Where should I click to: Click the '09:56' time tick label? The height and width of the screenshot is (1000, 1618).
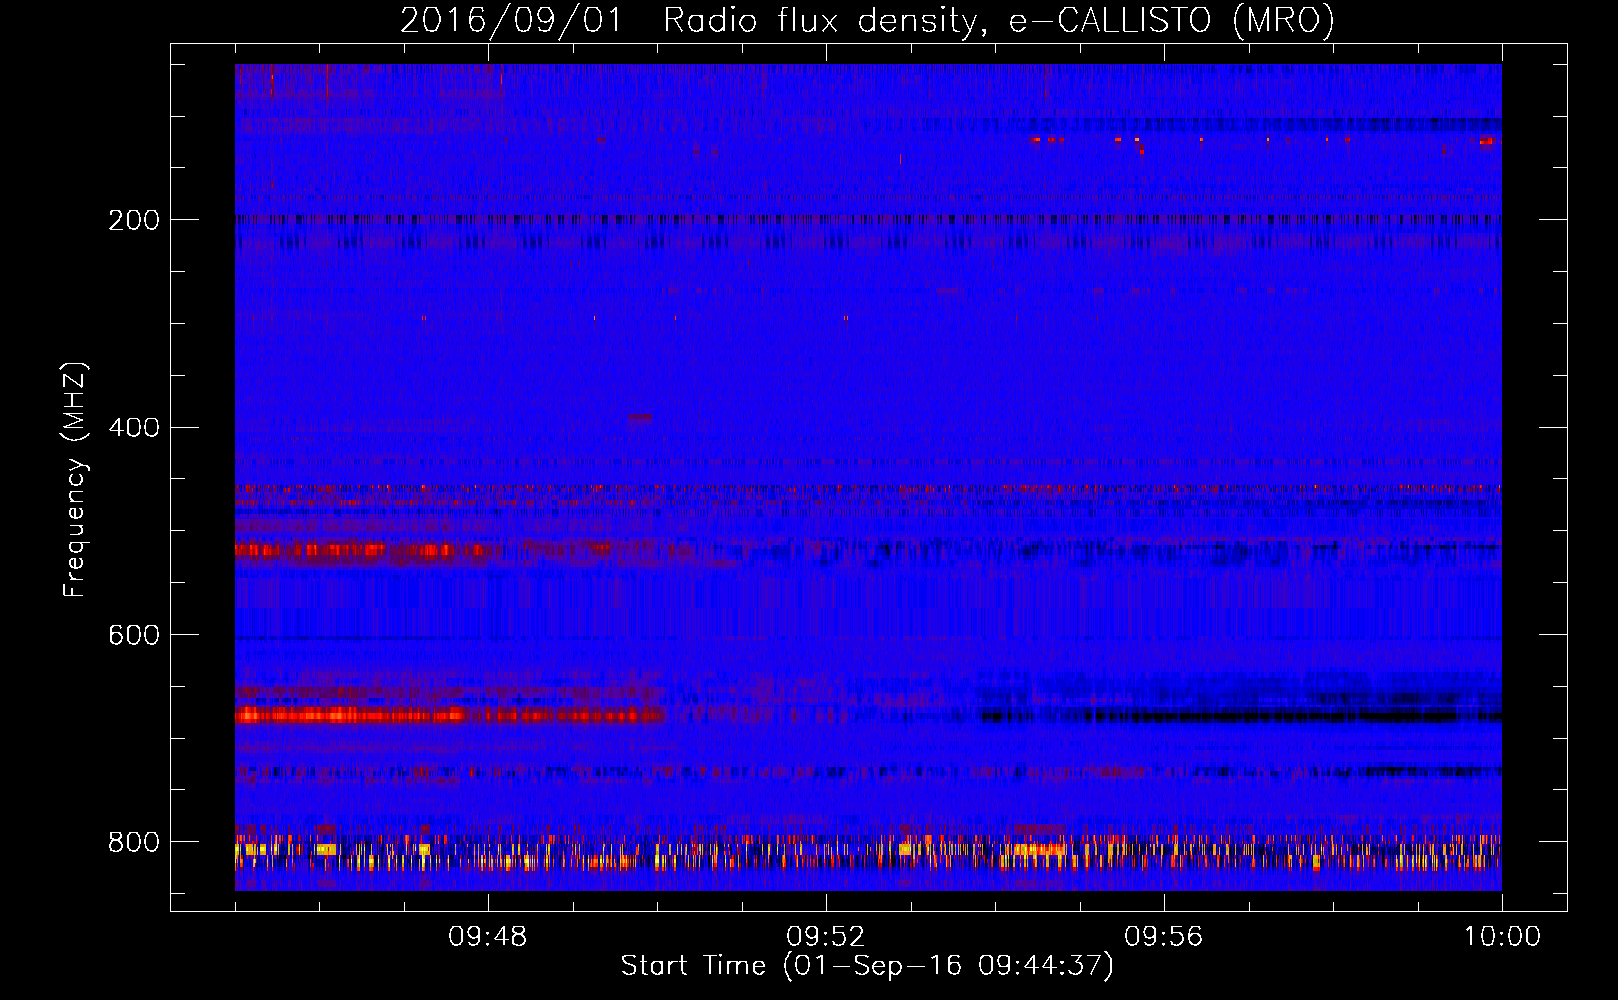tap(1164, 937)
